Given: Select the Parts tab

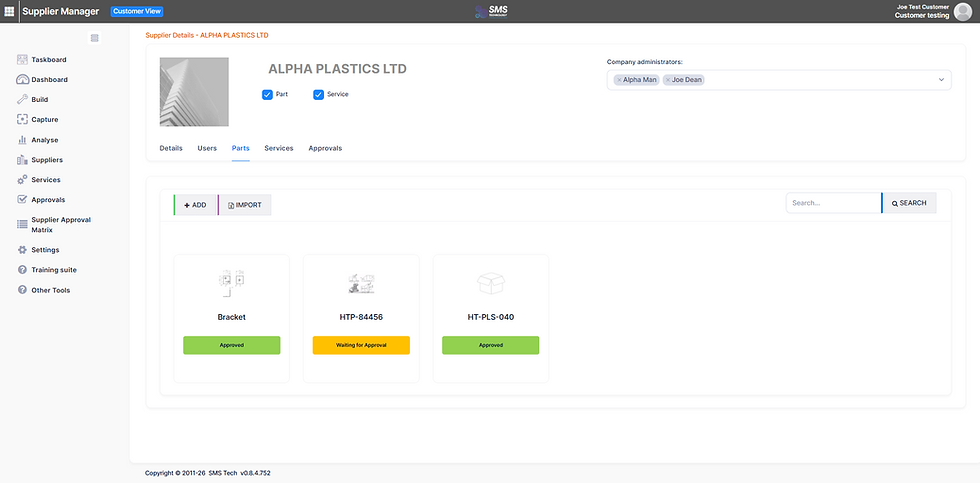Looking at the screenshot, I should coord(241,148).
